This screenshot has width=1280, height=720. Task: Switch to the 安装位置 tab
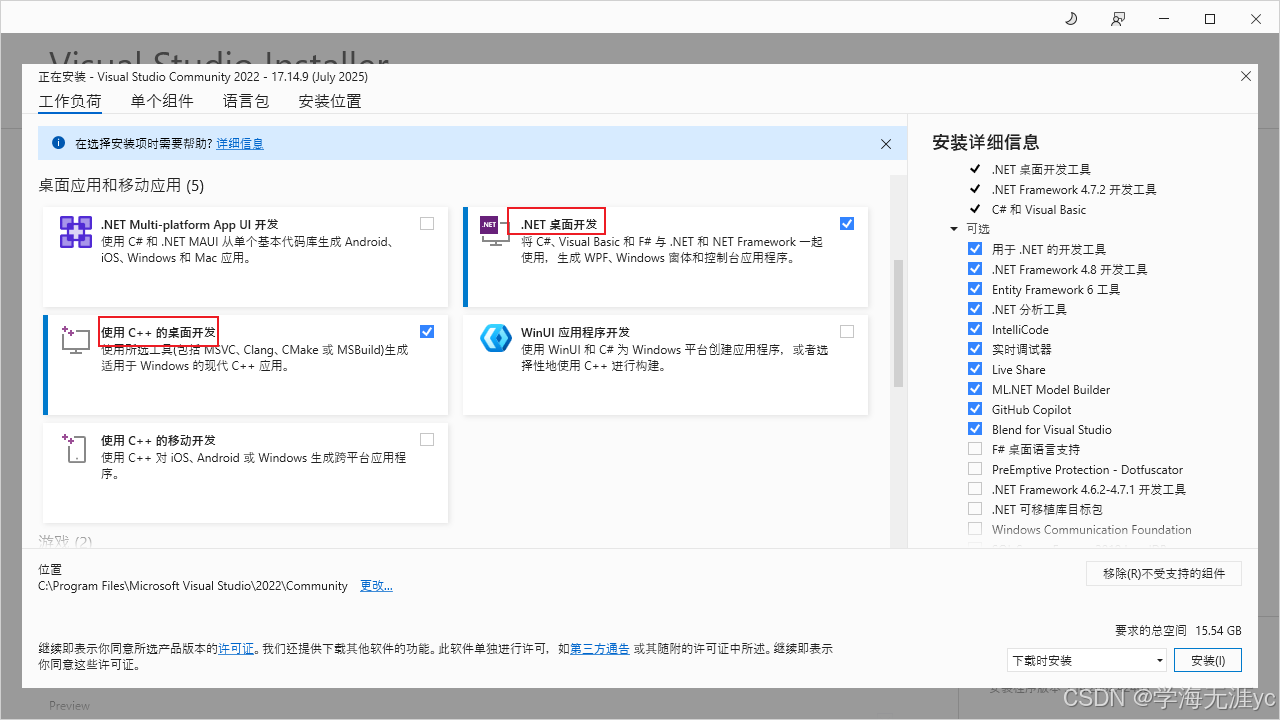pyautogui.click(x=330, y=101)
